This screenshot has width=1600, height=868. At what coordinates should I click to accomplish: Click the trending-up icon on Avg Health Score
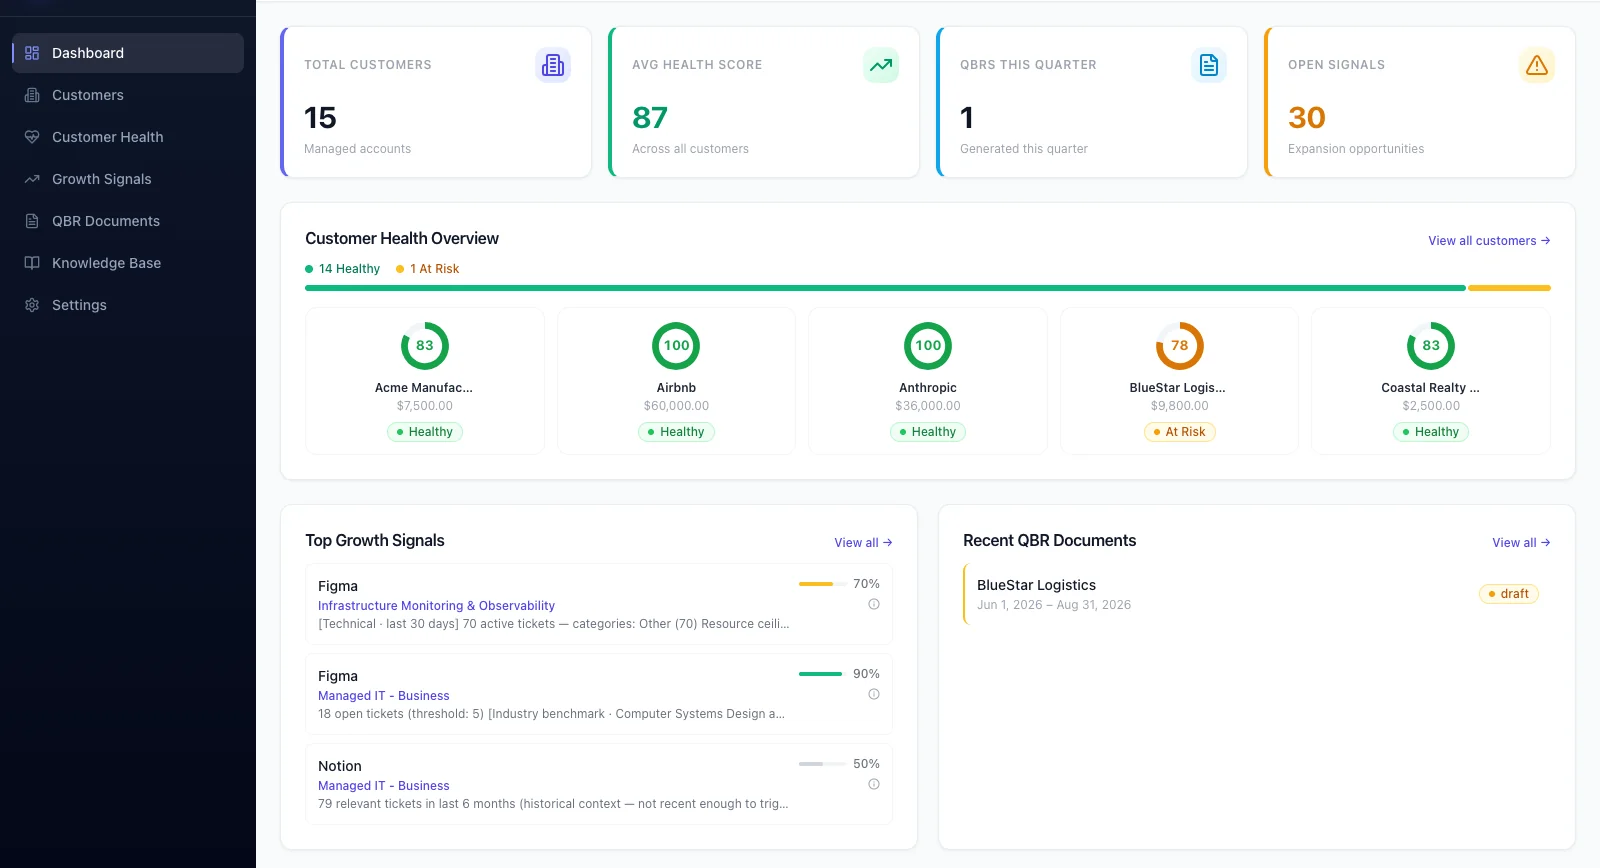coord(881,65)
